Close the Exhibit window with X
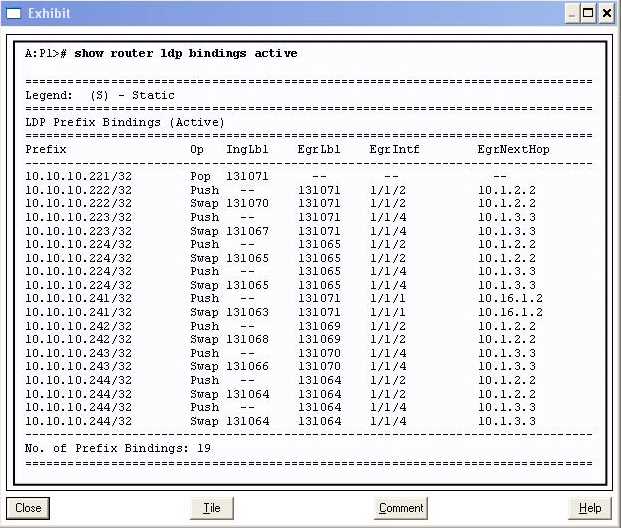This screenshot has height=528, width=621. [x=607, y=13]
